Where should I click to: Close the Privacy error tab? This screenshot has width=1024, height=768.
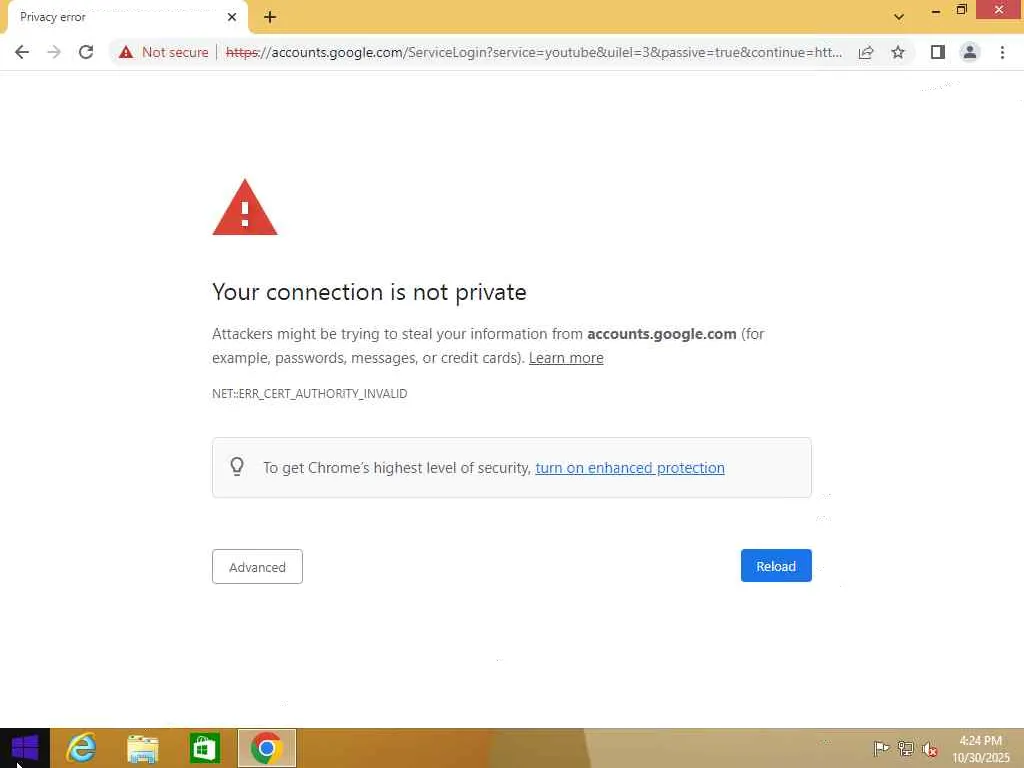232,17
